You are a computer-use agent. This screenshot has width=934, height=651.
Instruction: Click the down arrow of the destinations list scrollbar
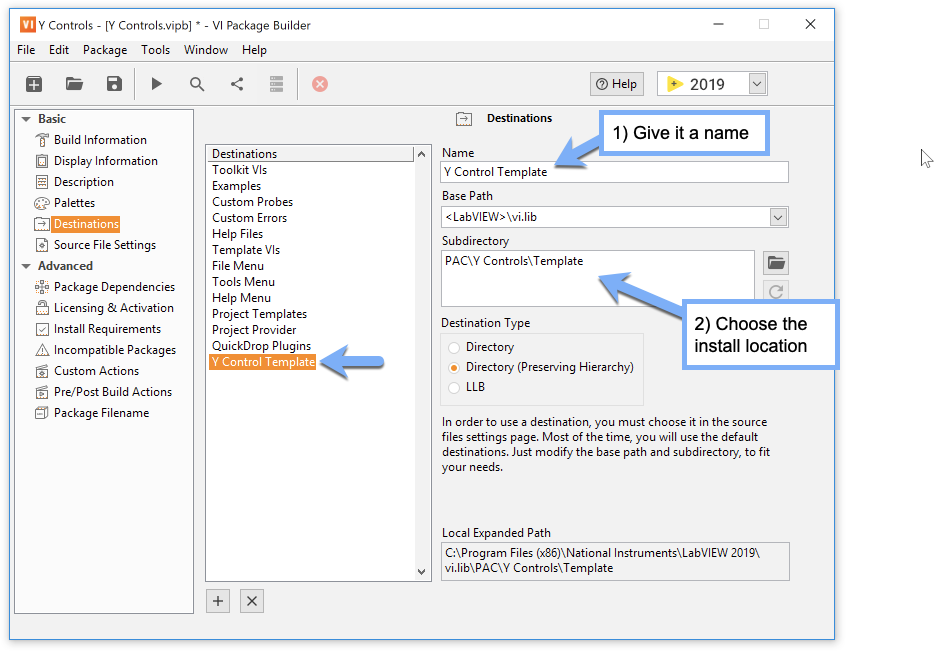[422, 572]
